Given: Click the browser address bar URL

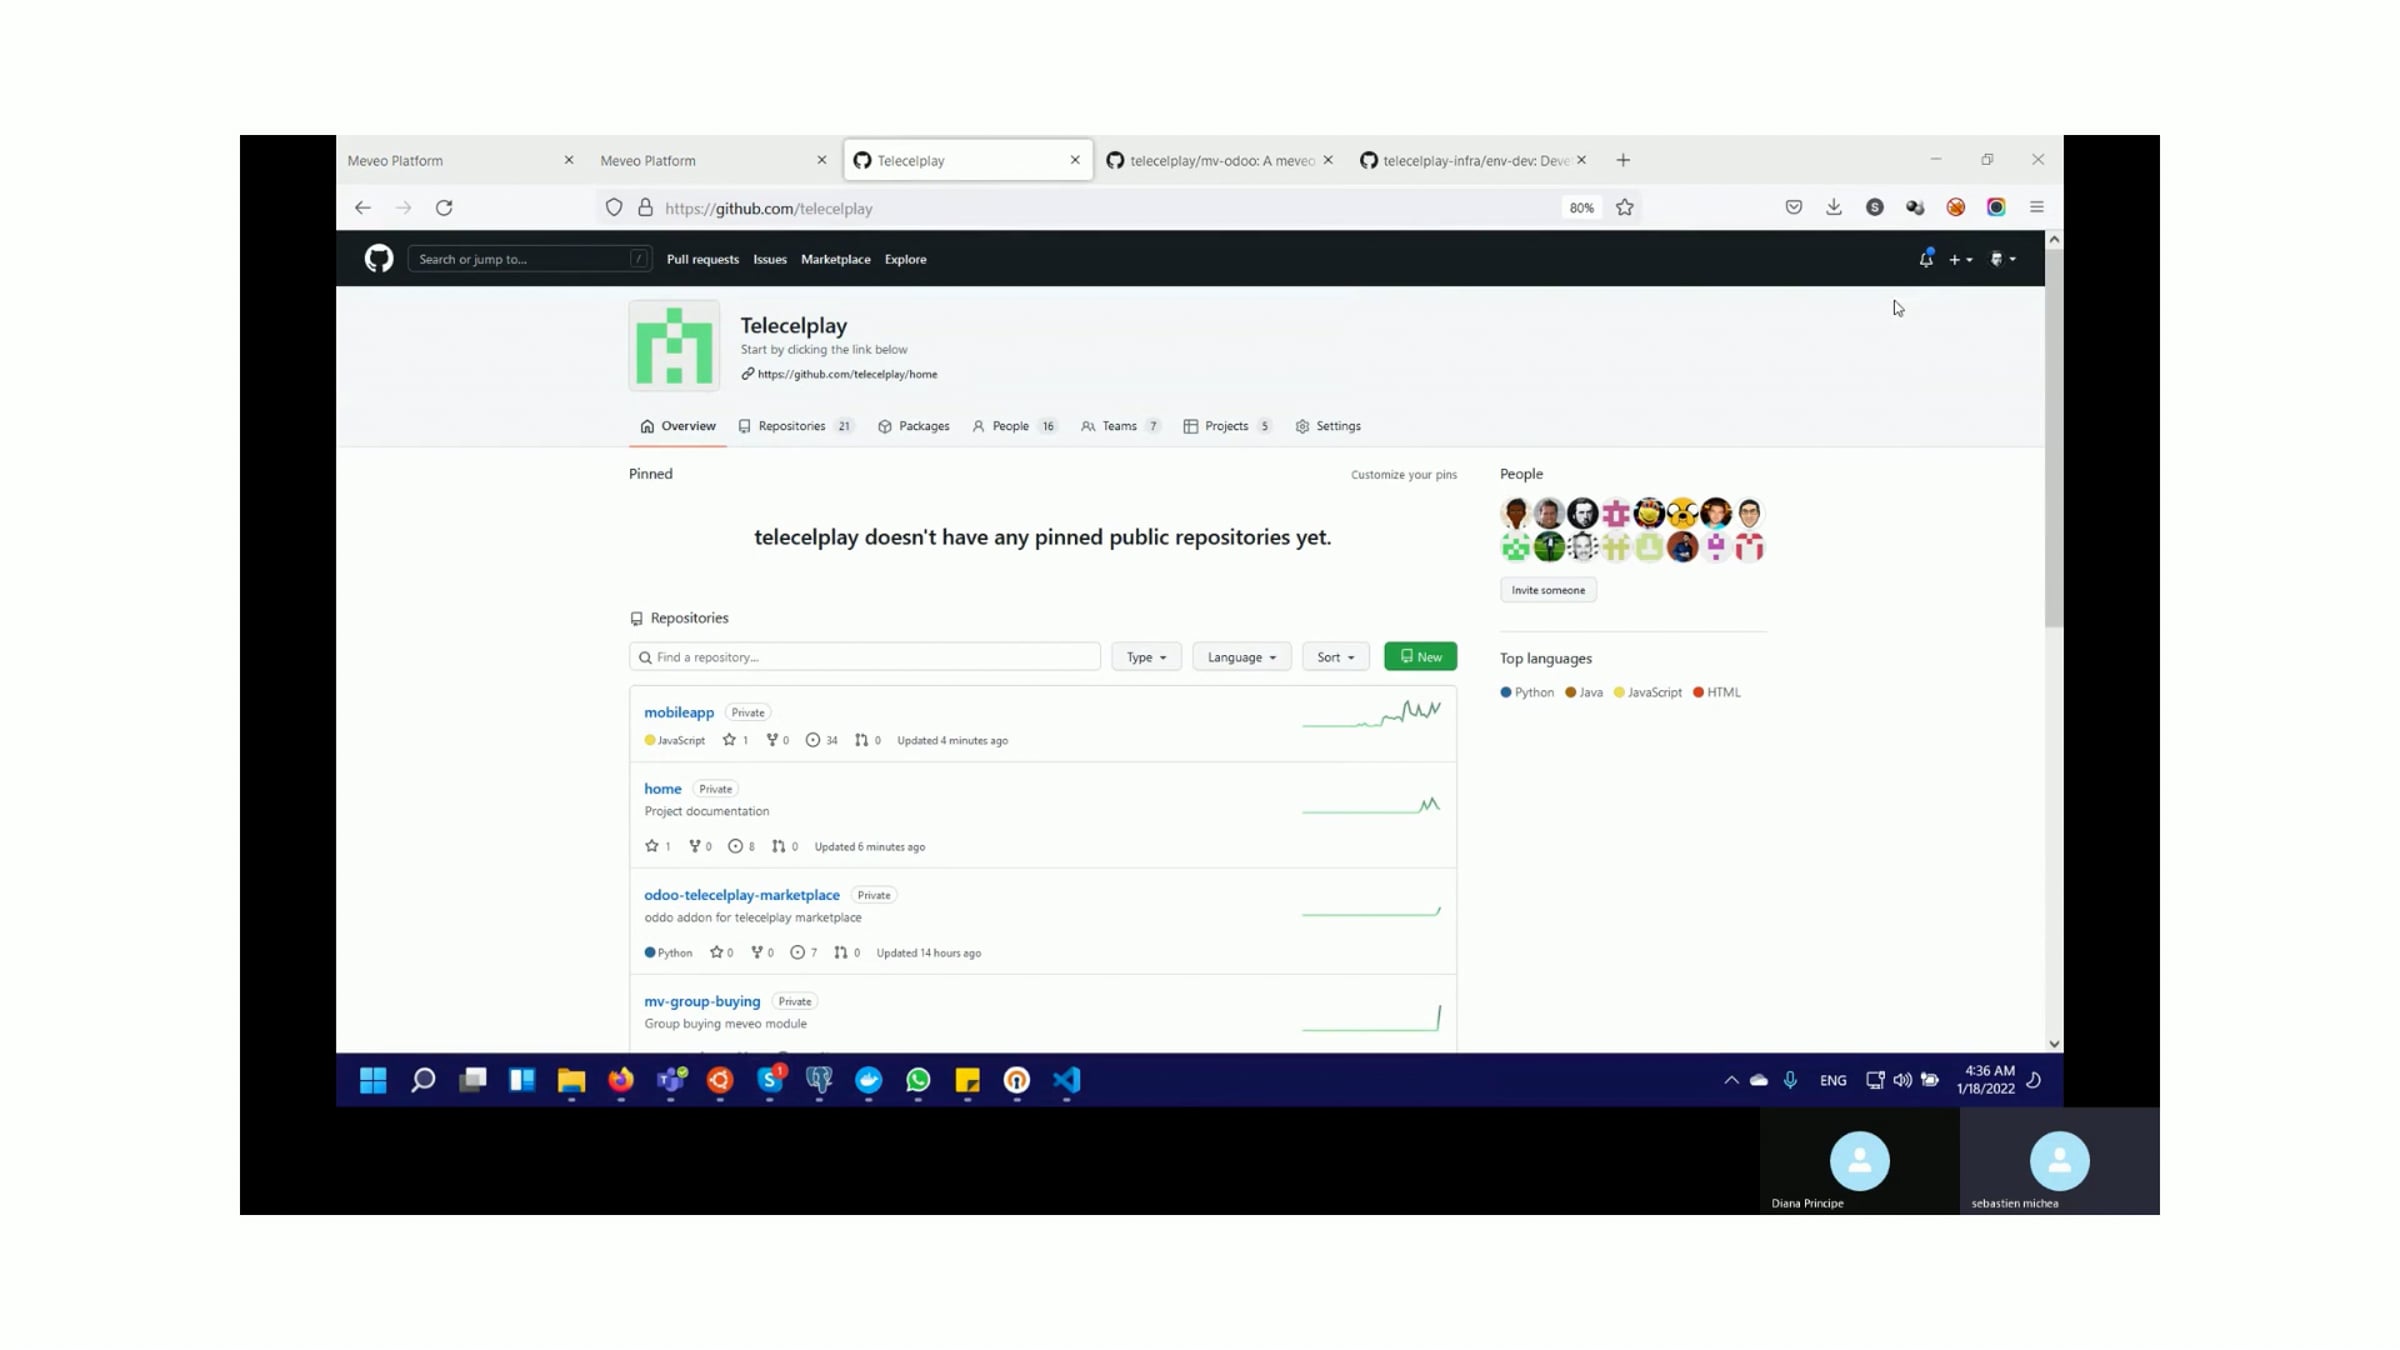Looking at the screenshot, I should (x=769, y=208).
